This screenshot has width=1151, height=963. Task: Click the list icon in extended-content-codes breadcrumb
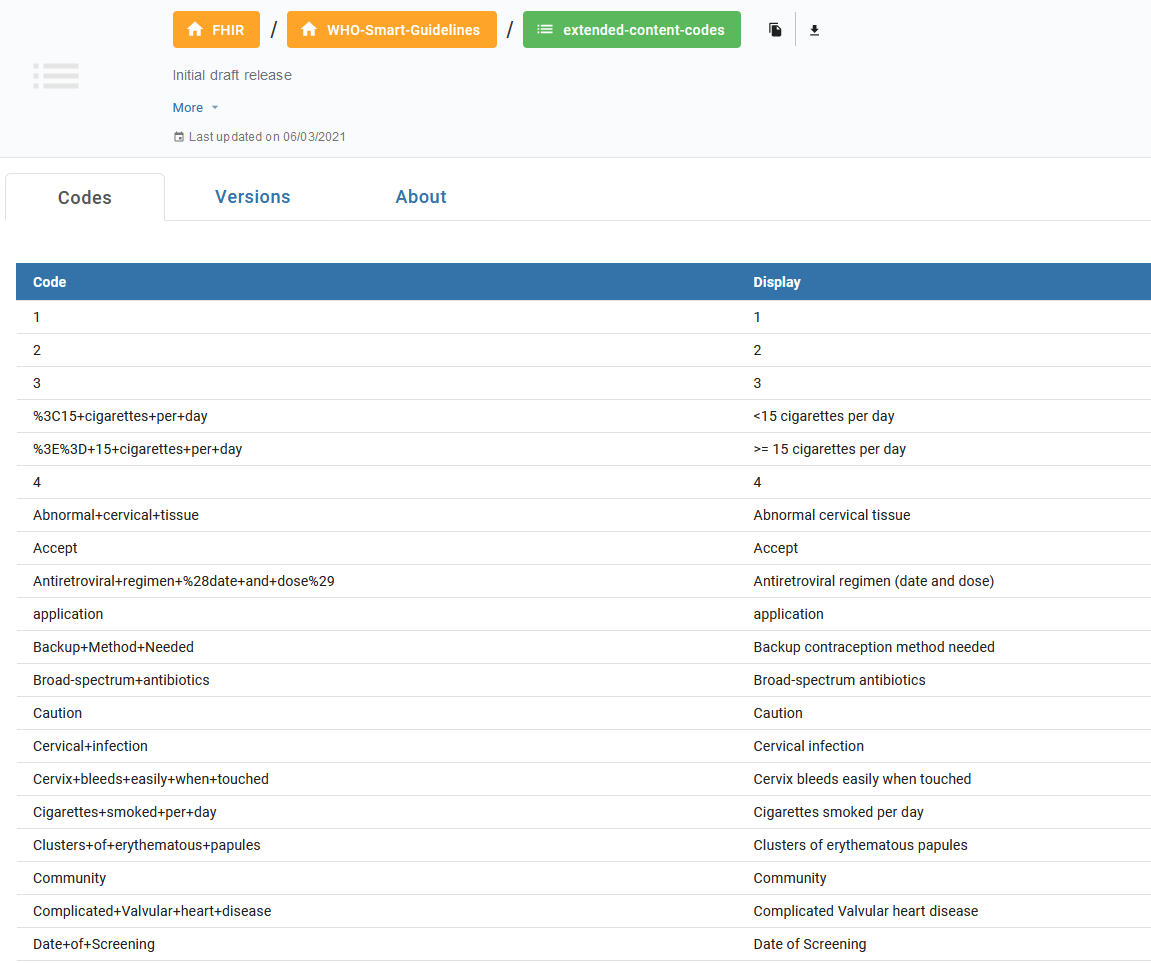pyautogui.click(x=545, y=29)
